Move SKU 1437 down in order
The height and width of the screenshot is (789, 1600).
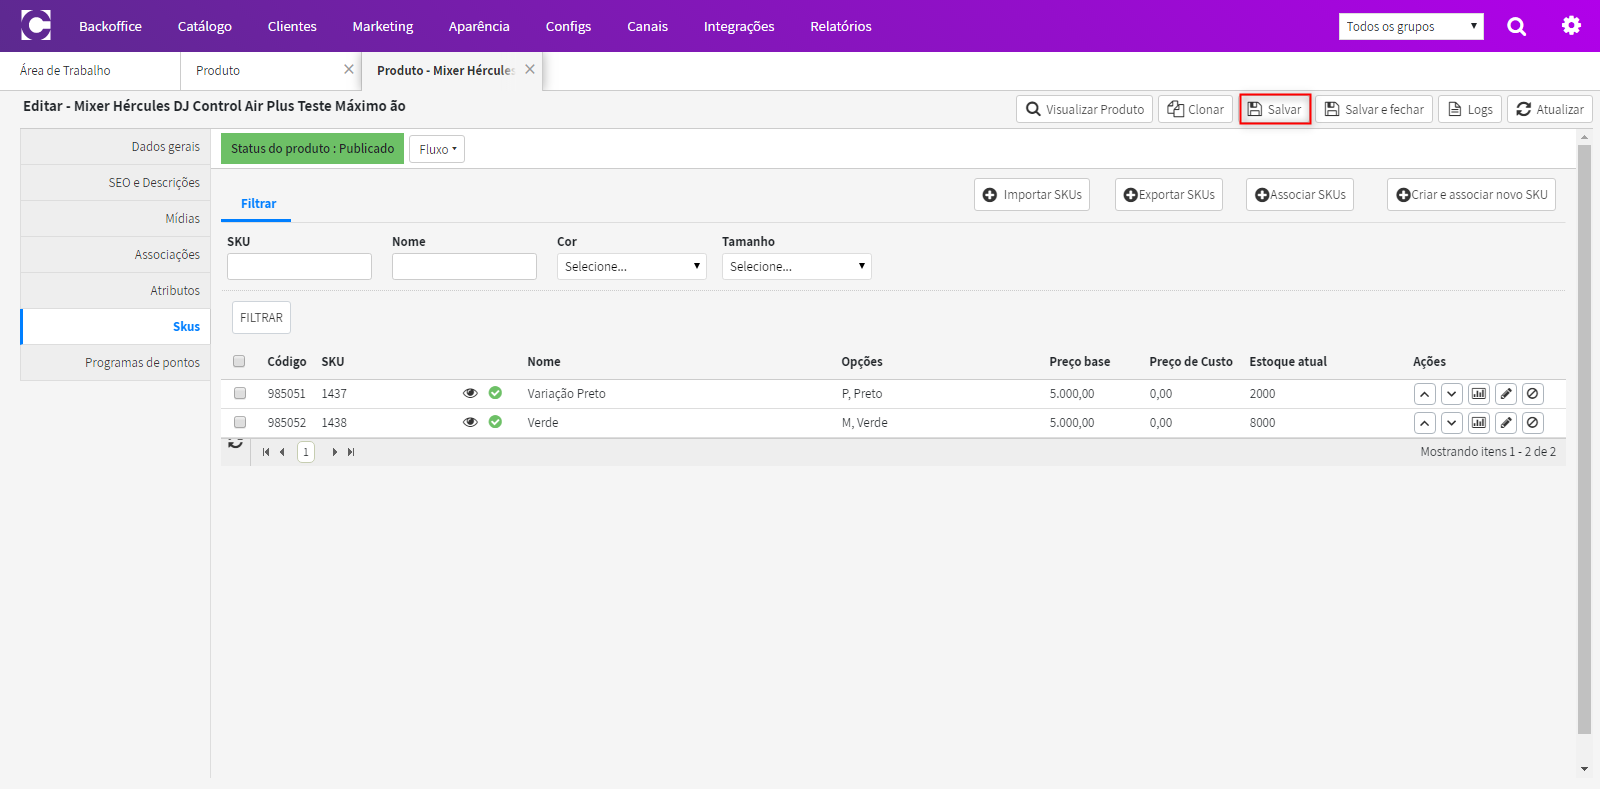click(x=1452, y=394)
